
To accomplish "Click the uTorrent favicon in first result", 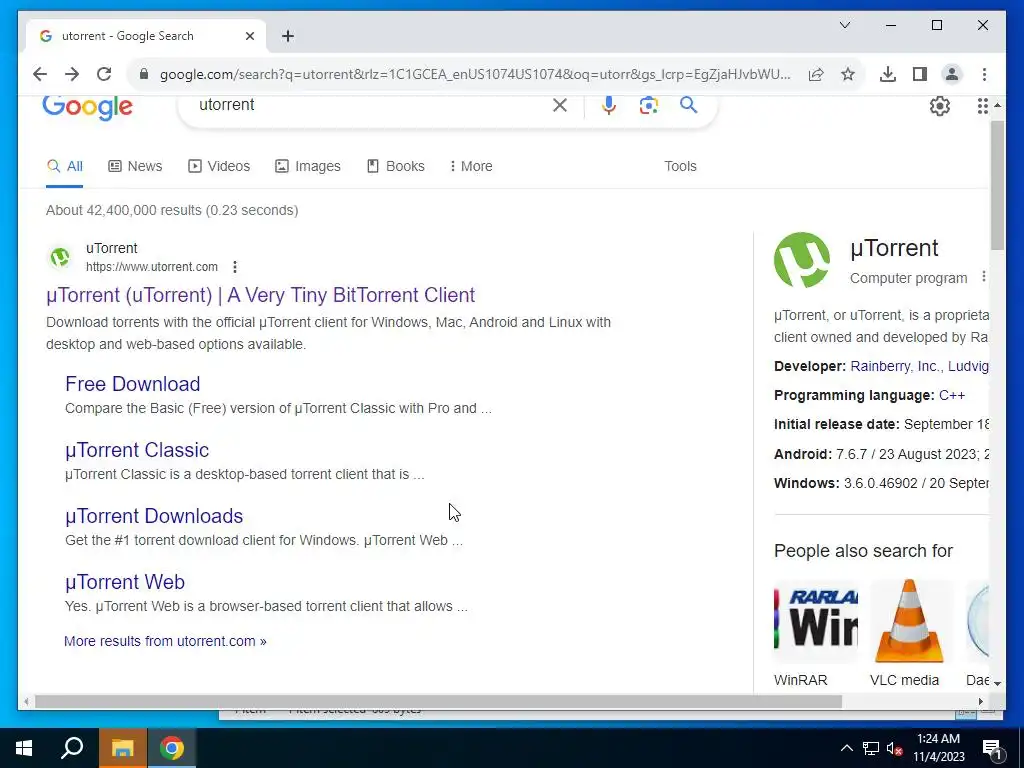I will click(x=60, y=257).
